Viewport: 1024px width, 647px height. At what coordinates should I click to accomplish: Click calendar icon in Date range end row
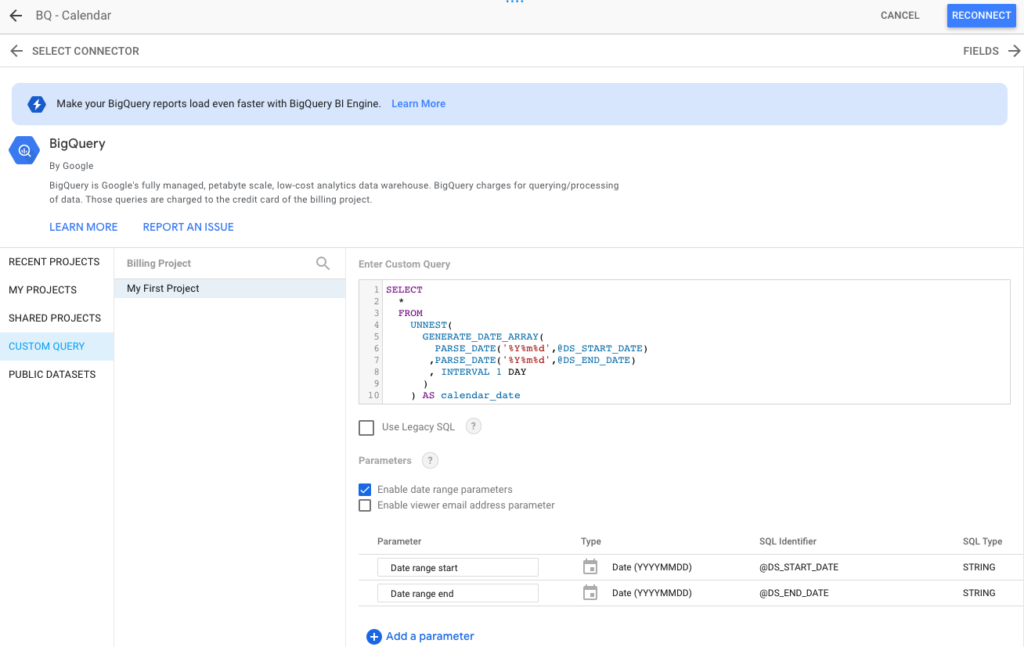590,593
